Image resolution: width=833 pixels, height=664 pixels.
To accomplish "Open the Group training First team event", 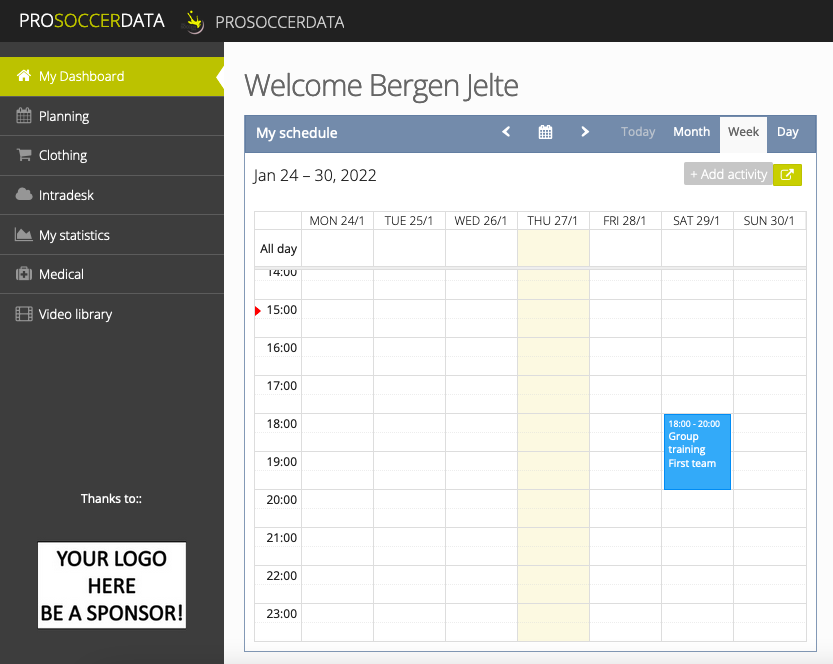I will tap(697, 452).
